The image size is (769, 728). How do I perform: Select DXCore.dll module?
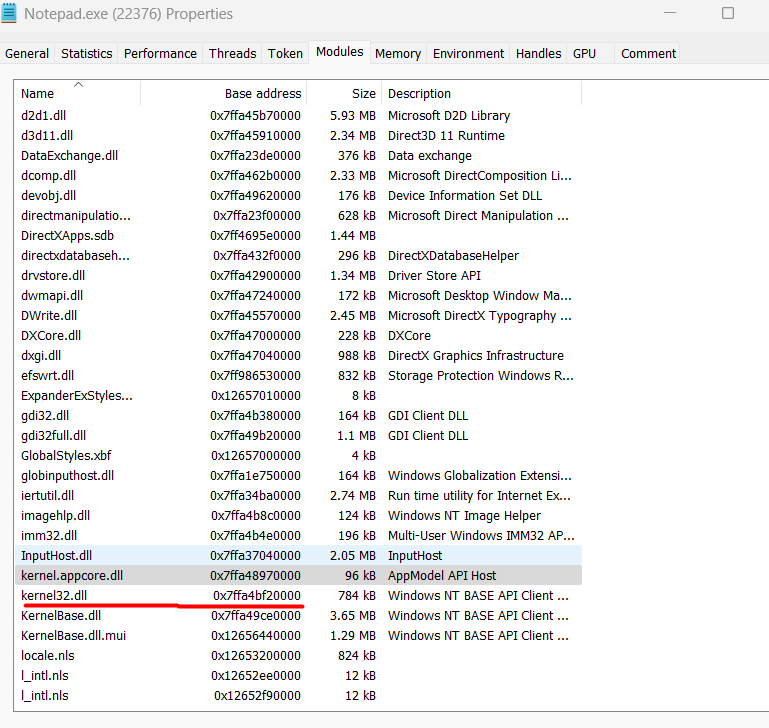click(x=299, y=336)
